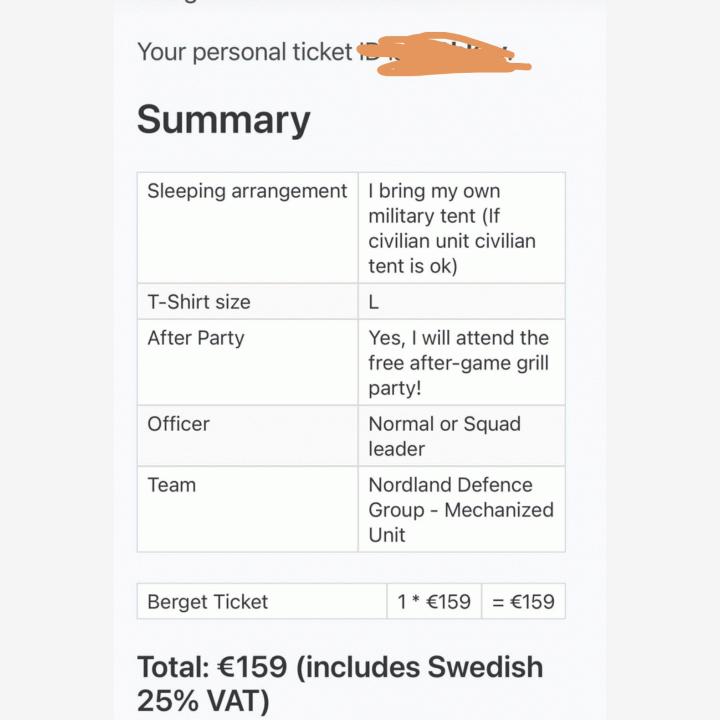This screenshot has width=720, height=720.
Task: Click the '= €159' subtotal cell
Action: [522, 602]
